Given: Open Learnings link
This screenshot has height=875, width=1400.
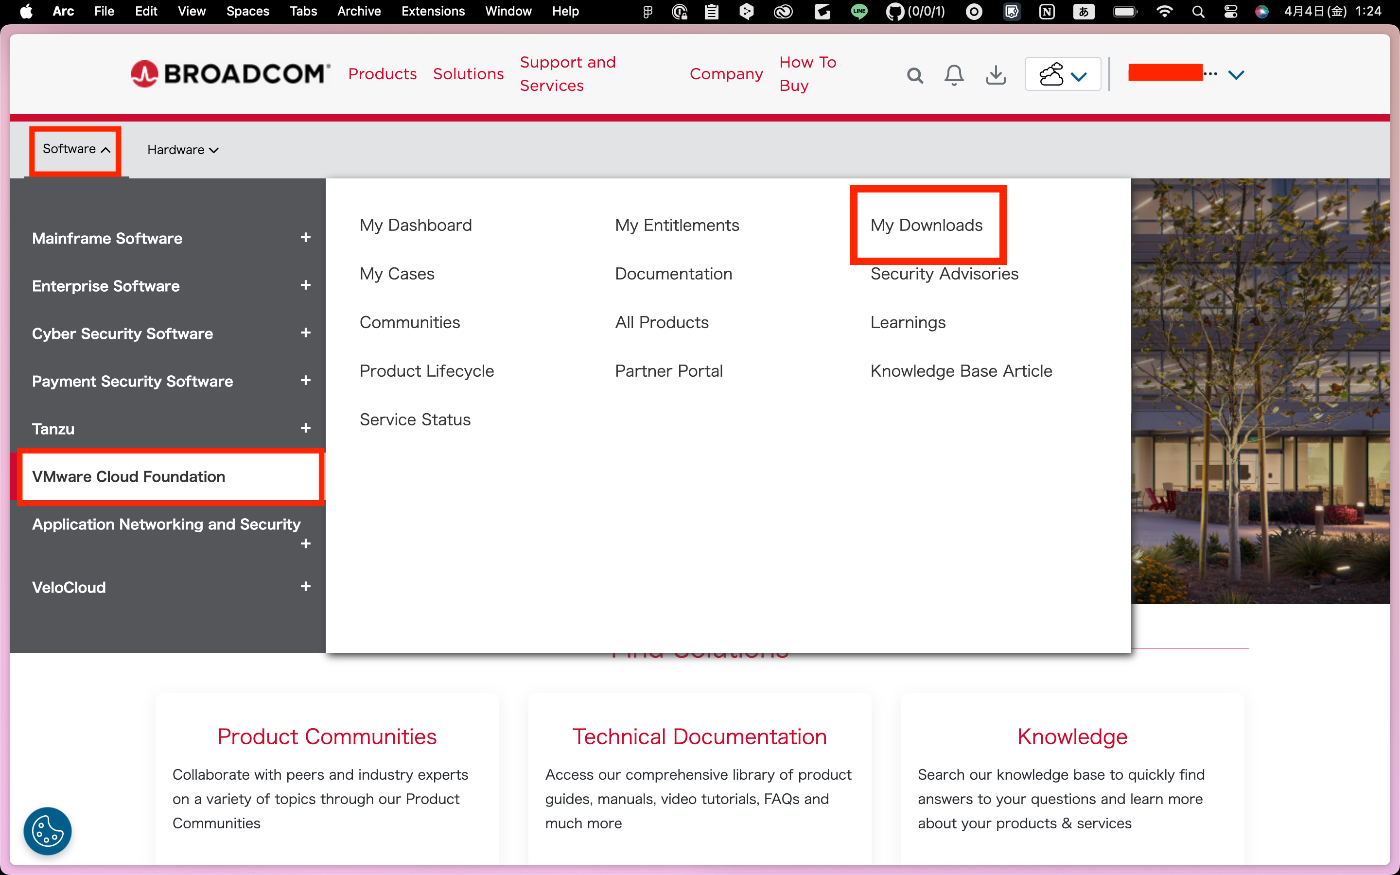Looking at the screenshot, I should tap(908, 322).
